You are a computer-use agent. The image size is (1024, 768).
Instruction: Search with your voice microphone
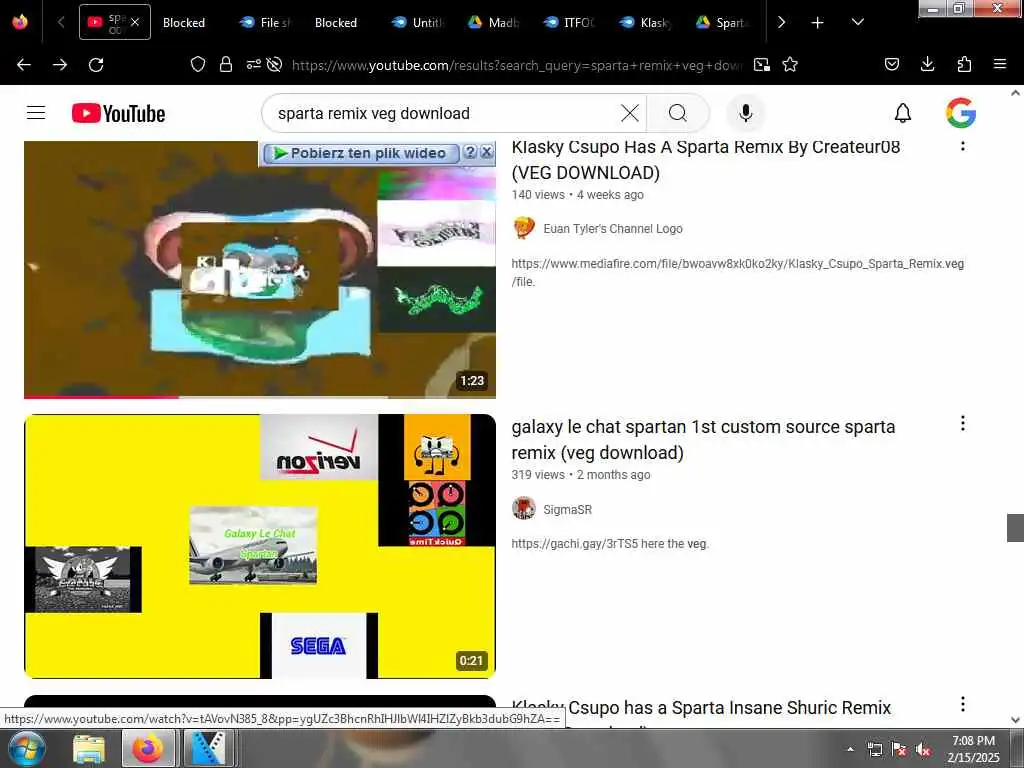click(745, 113)
